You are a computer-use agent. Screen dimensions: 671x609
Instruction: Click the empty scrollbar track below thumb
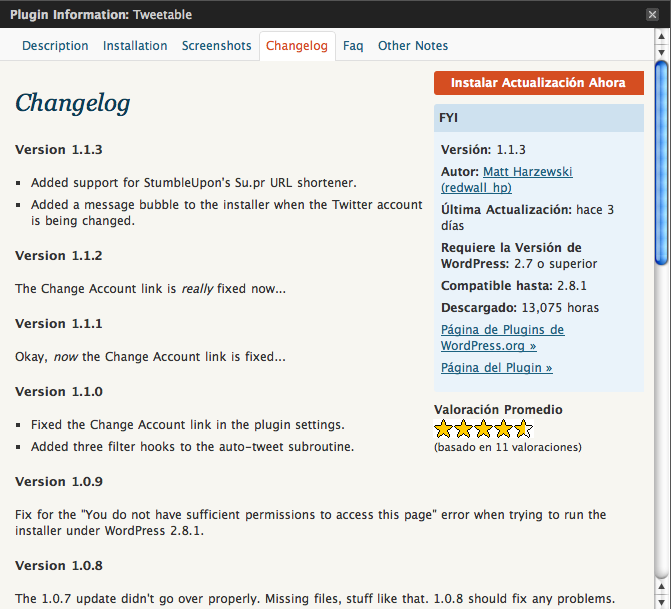click(661, 420)
